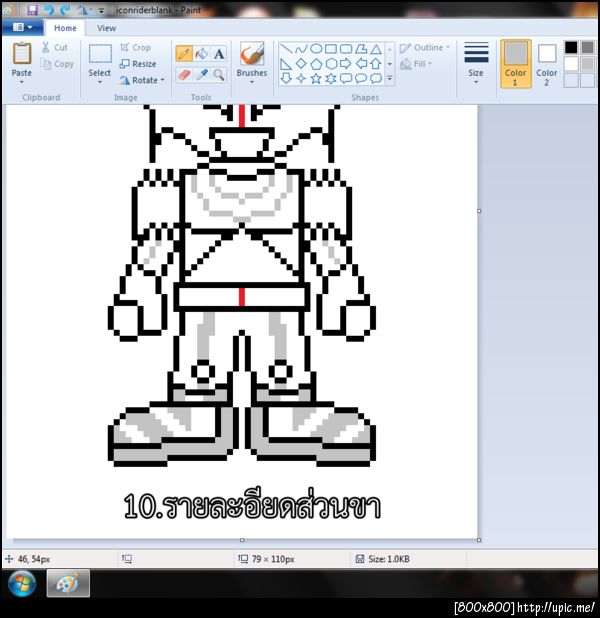Screen dimensions: 600x618
Task: Choose the Curve shape
Action: coord(301,49)
